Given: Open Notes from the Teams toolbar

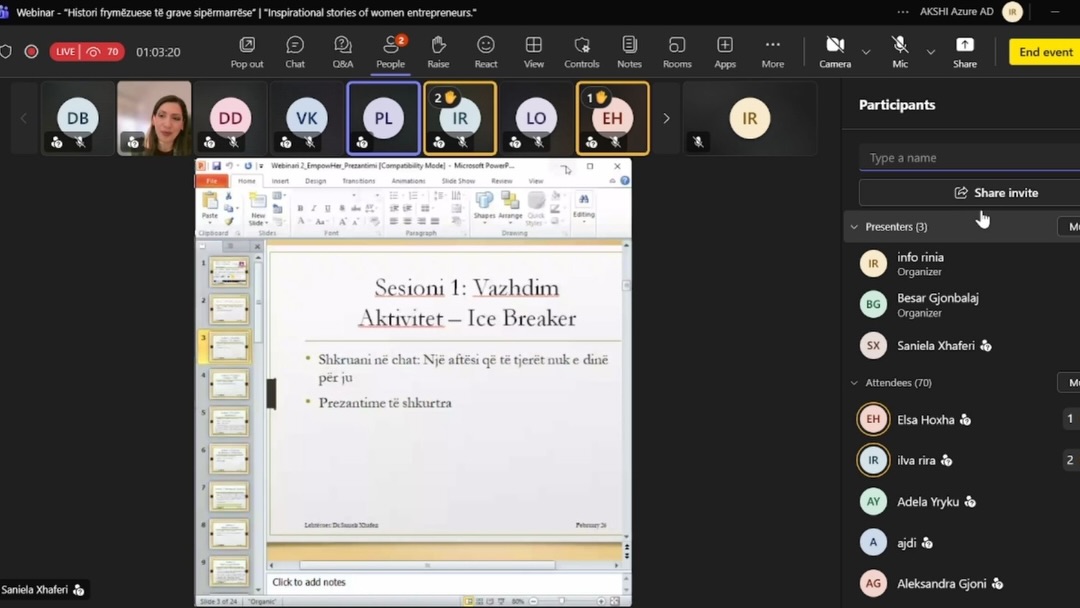Looking at the screenshot, I should click(629, 52).
